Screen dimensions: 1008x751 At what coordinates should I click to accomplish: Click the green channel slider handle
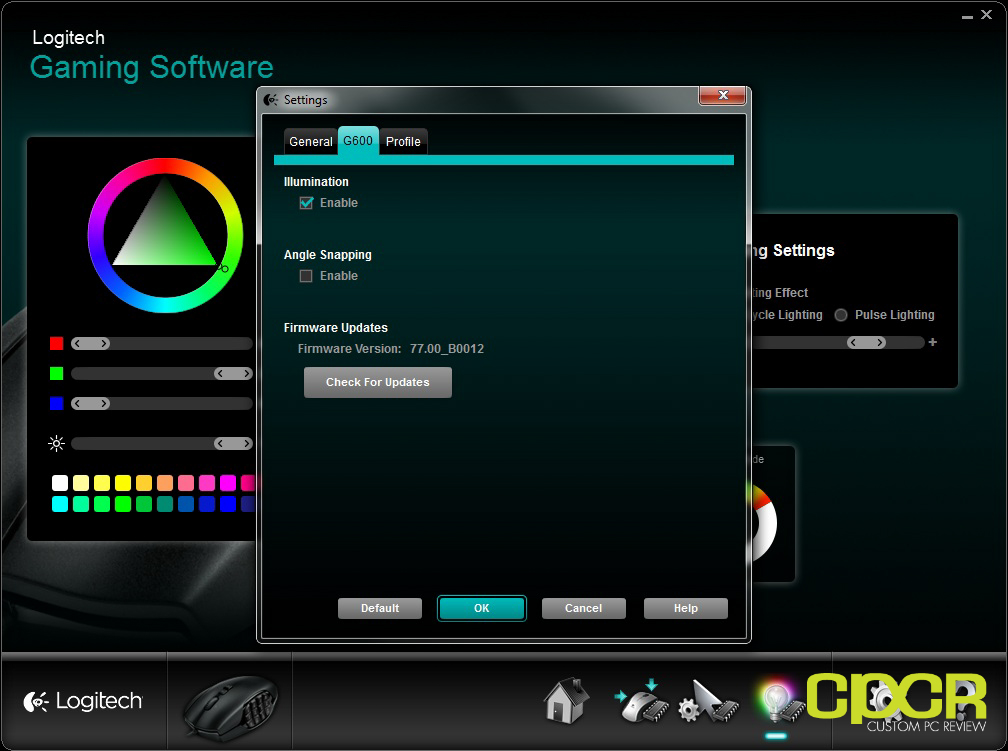pos(233,374)
